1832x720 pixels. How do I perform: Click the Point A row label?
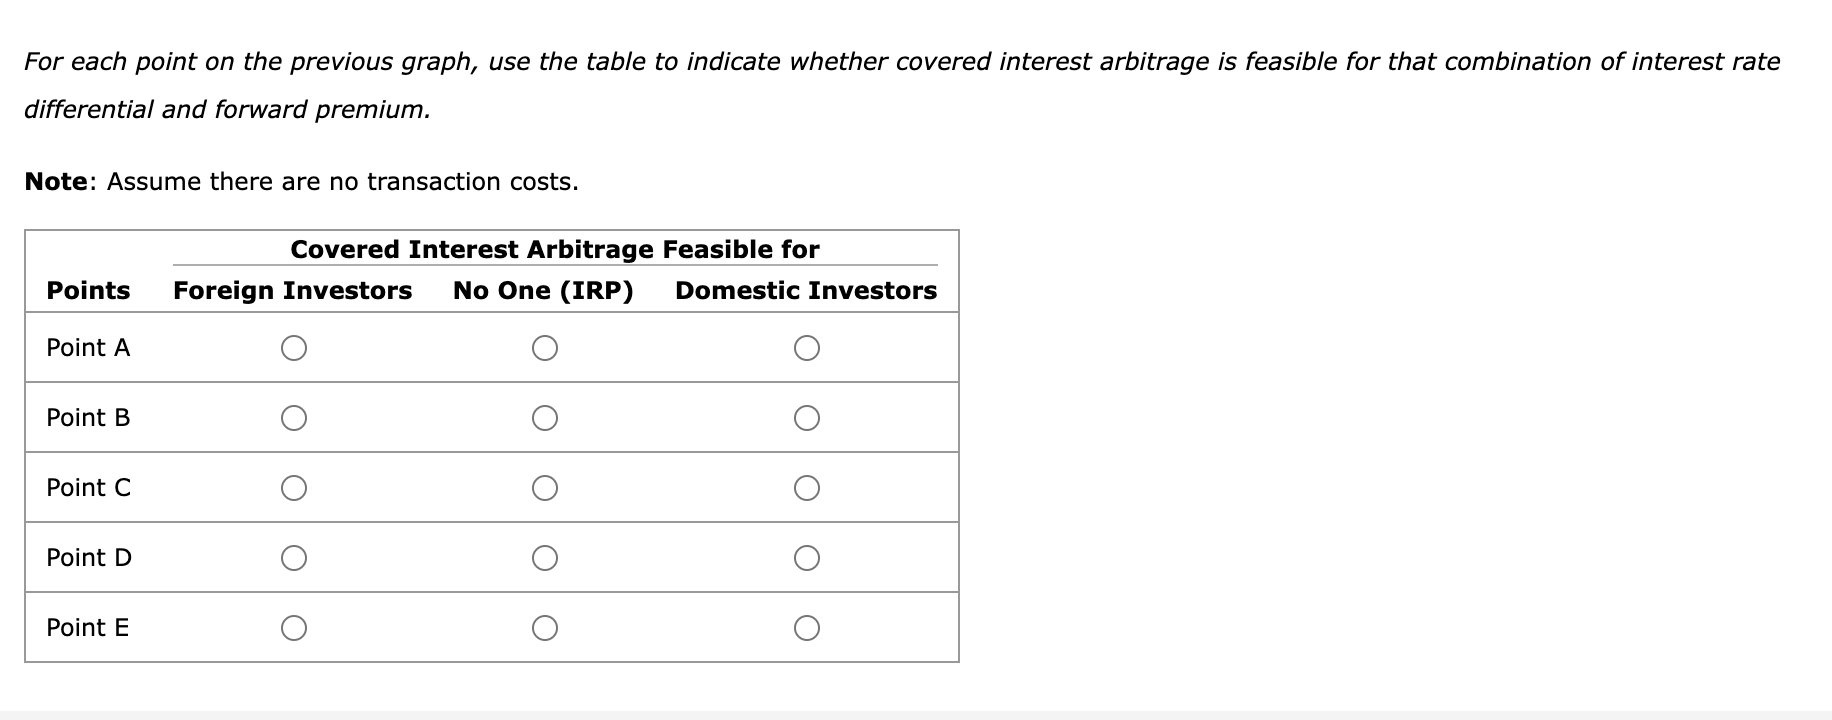point(88,348)
